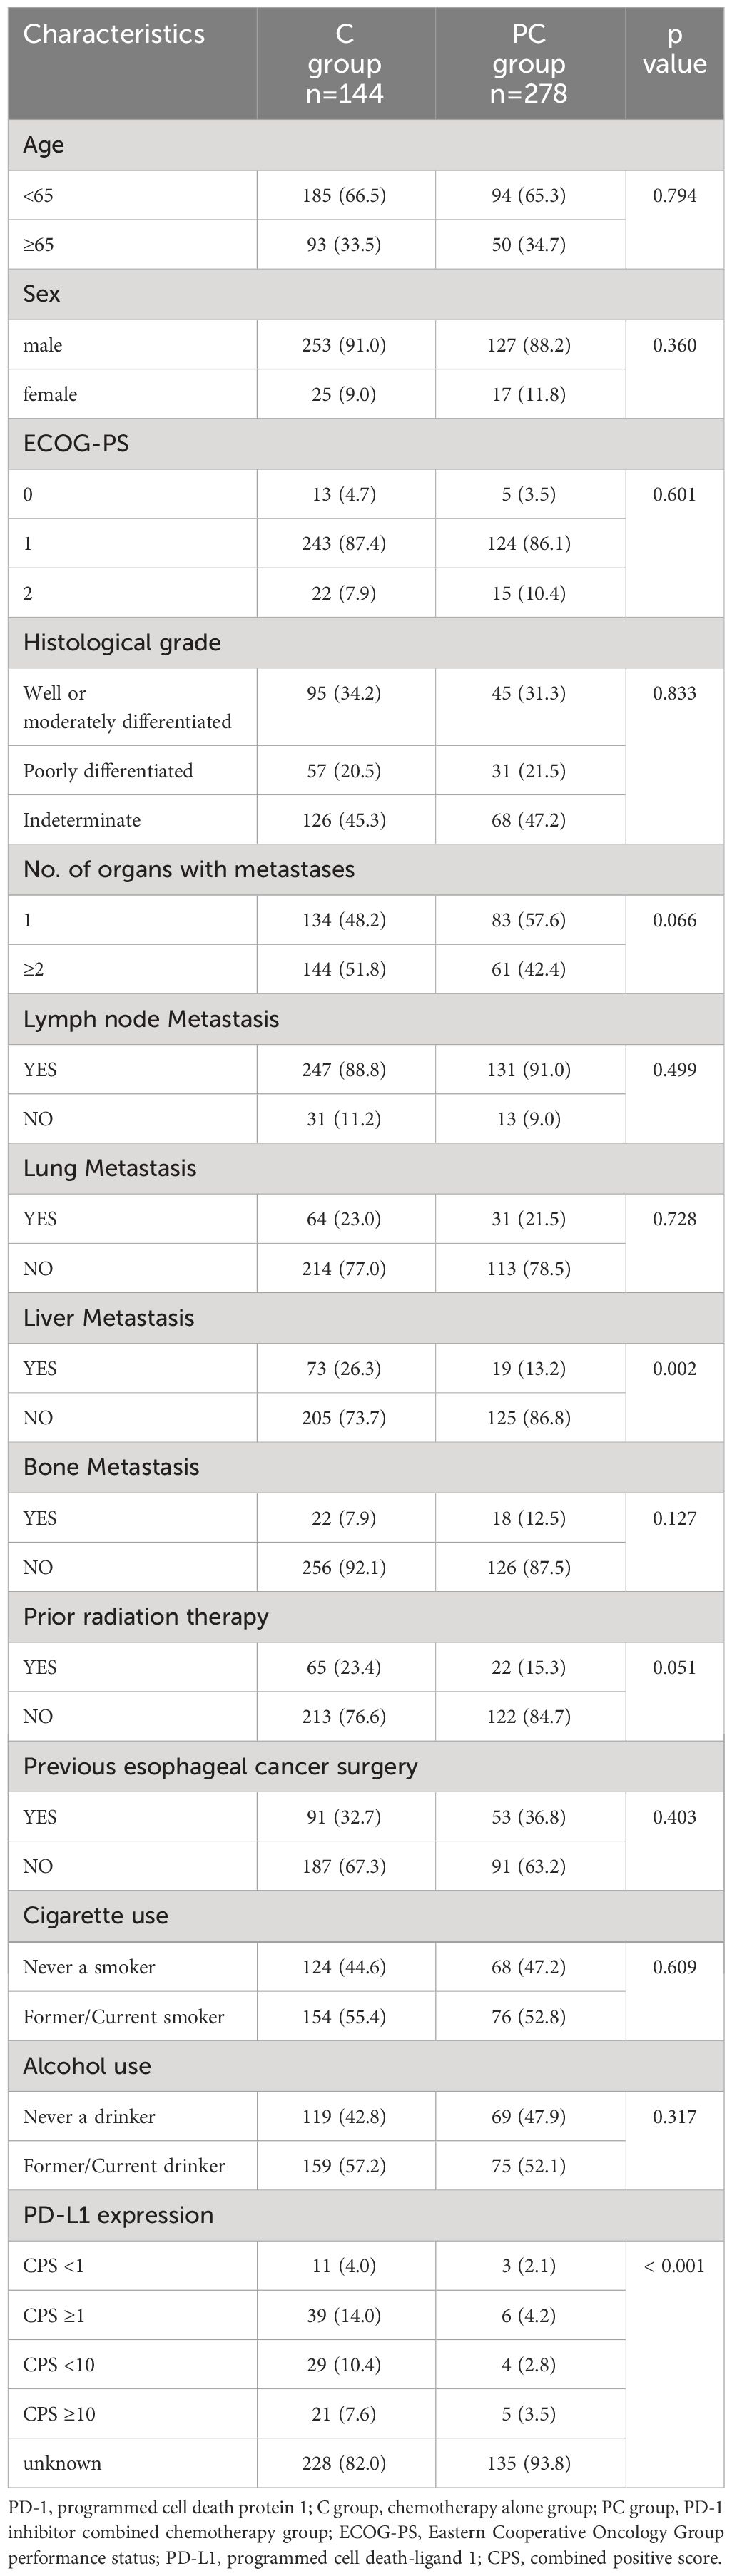Select the '< 0.001' p value cell
This screenshot has width=732, height=2576.
(674, 2265)
